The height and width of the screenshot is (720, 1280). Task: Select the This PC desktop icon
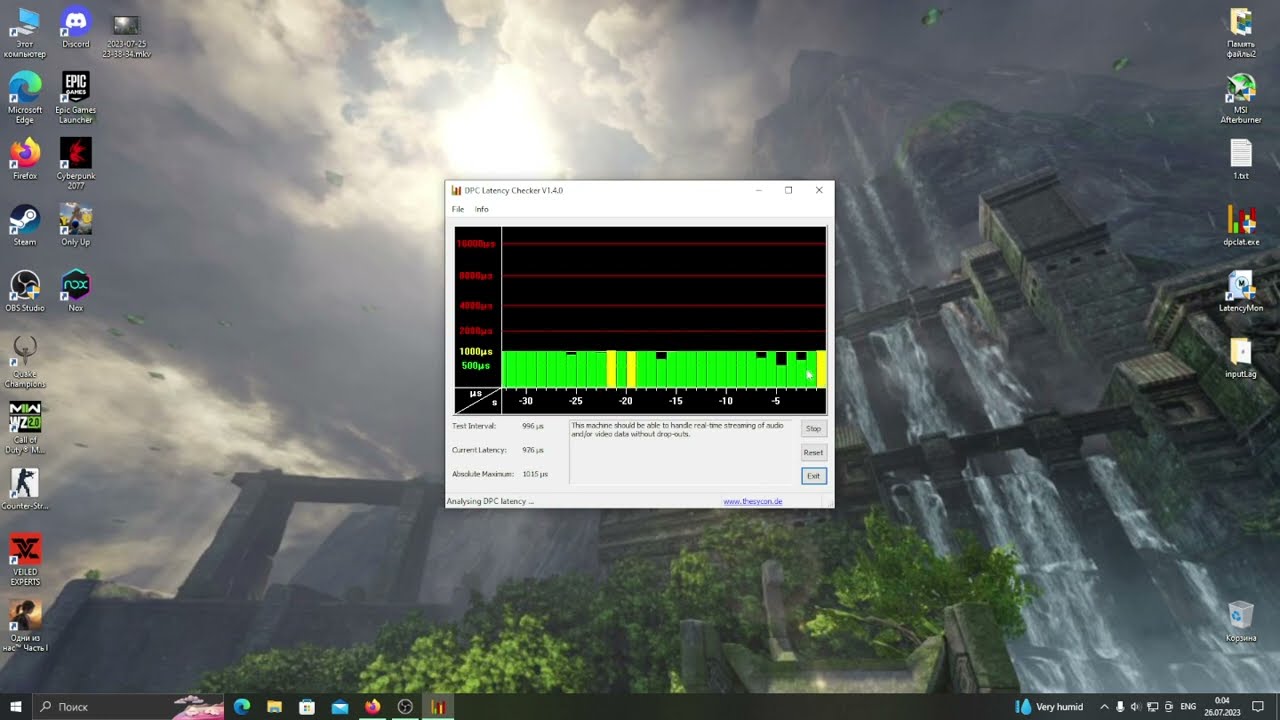coord(25,35)
